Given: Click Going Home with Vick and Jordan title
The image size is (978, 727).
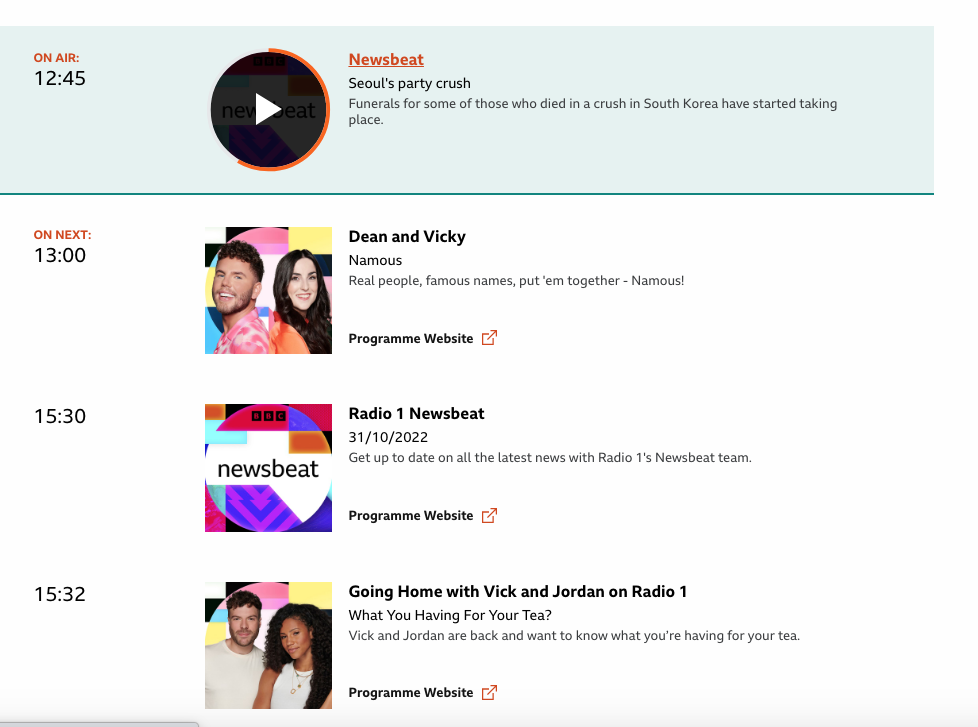Looking at the screenshot, I should (x=518, y=592).
